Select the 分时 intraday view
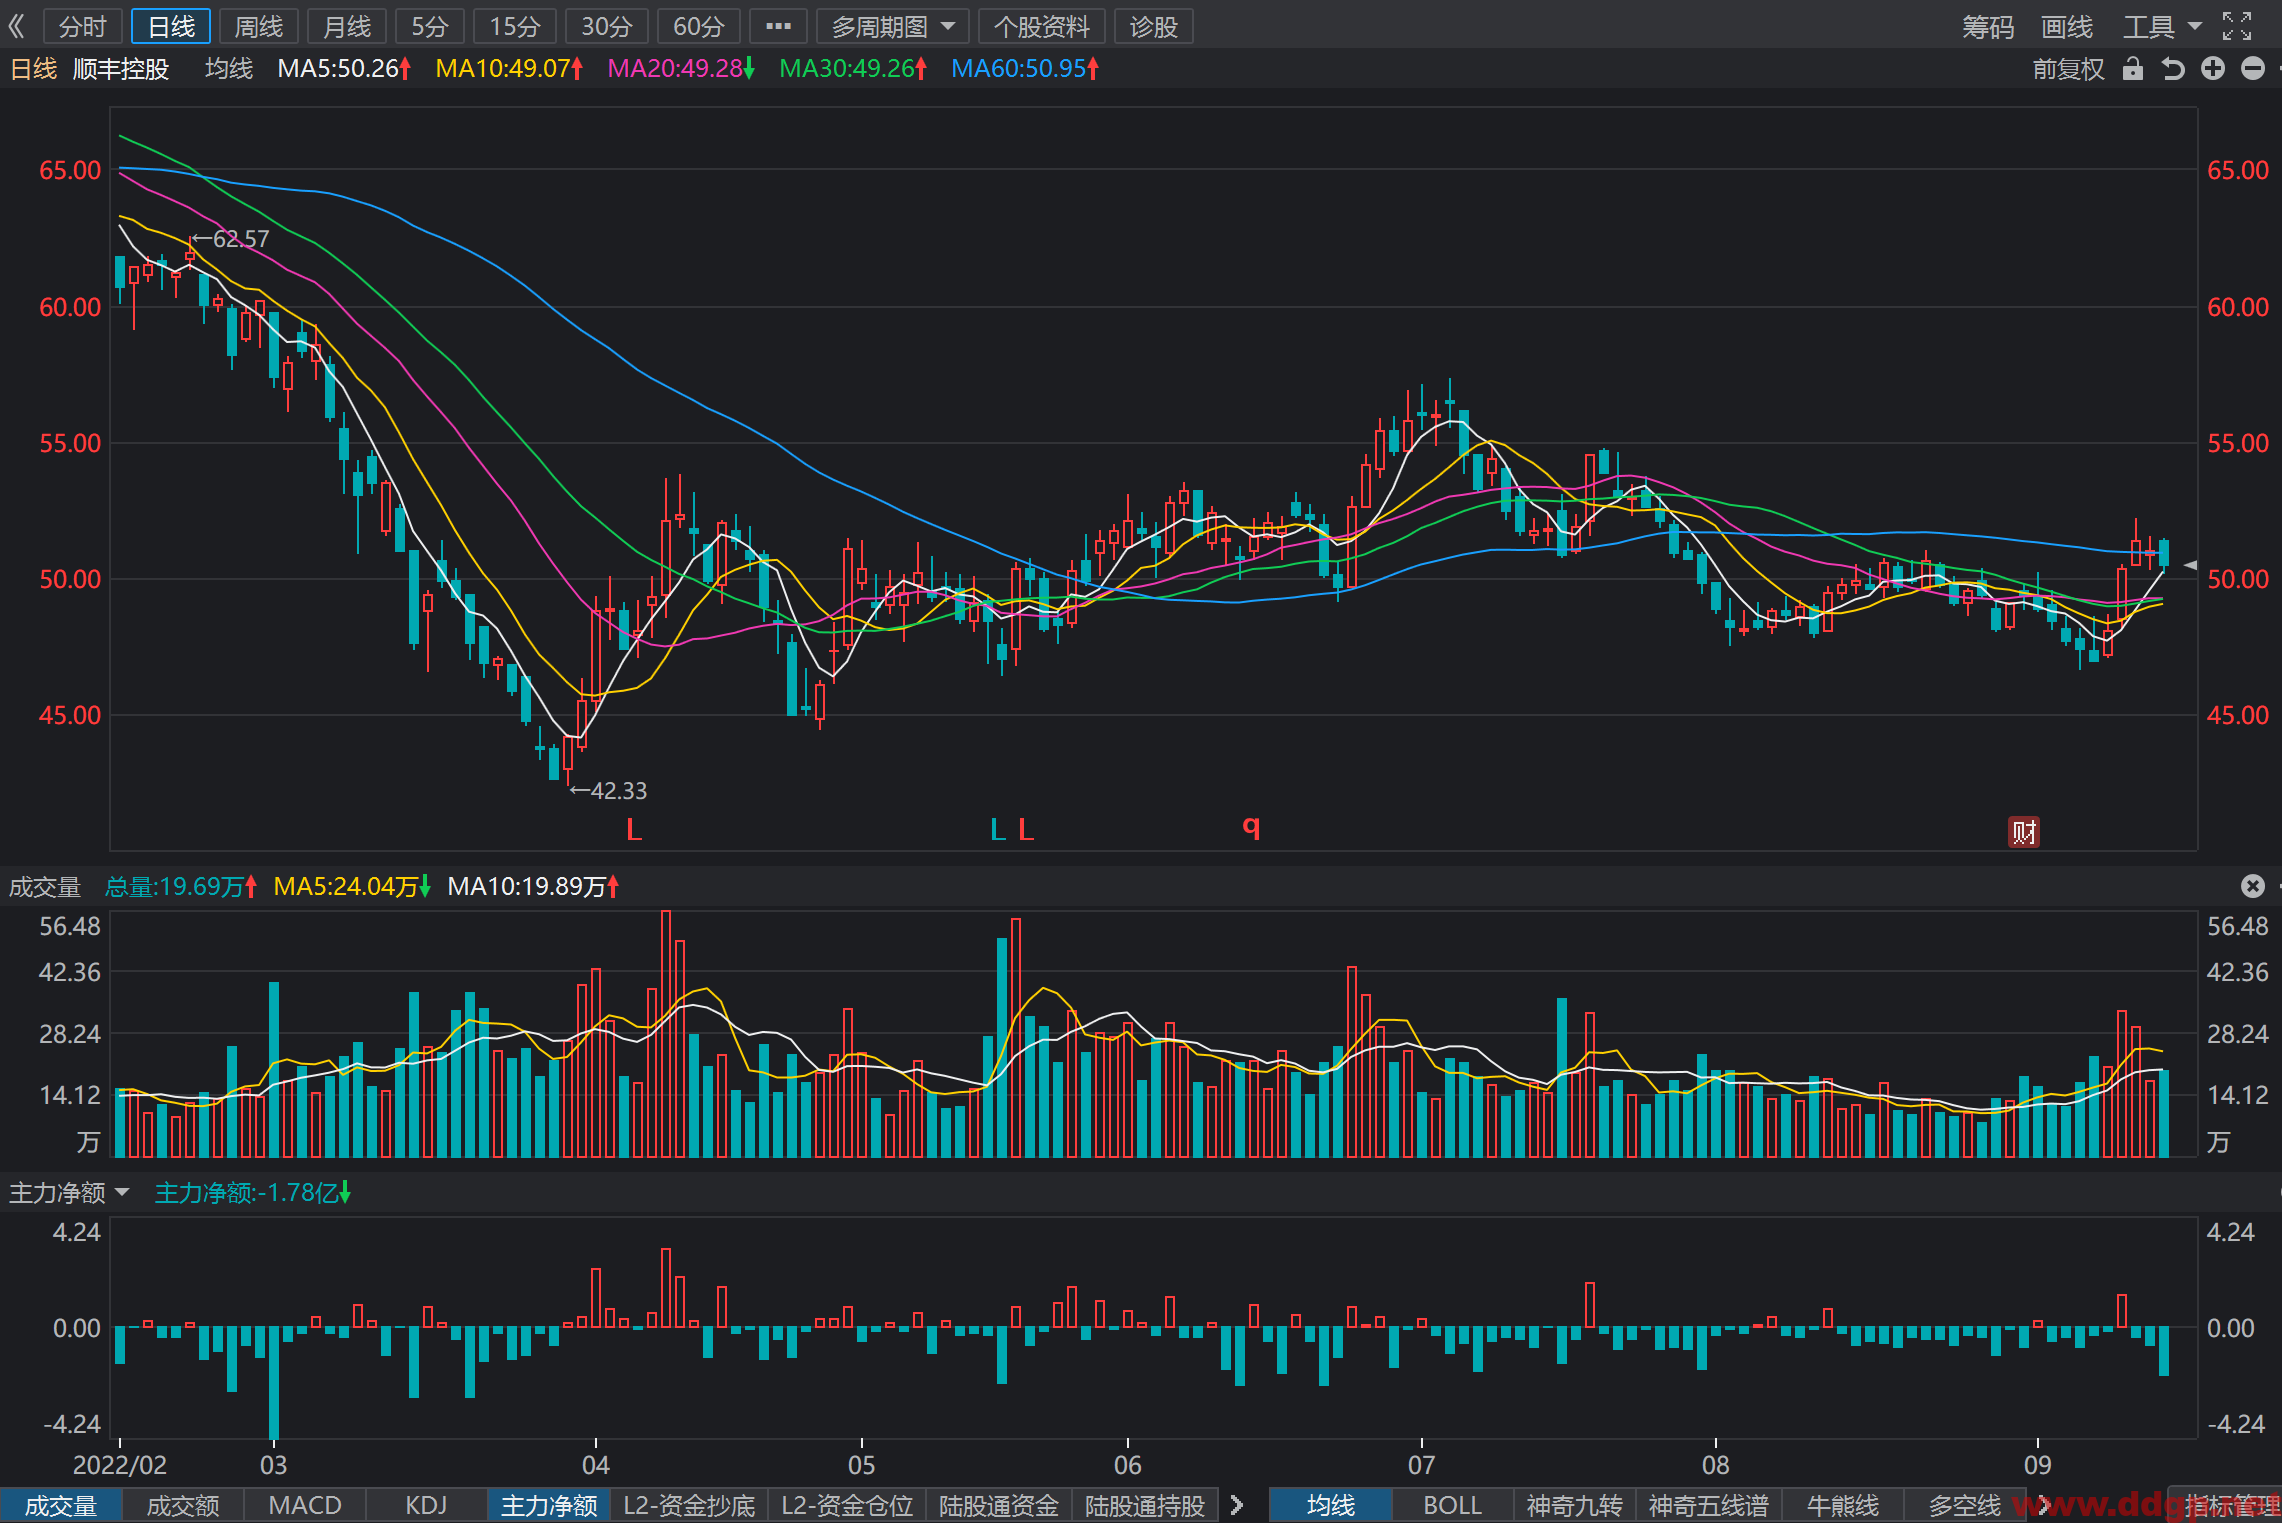Image resolution: width=2282 pixels, height=1523 pixels. tap(82, 26)
